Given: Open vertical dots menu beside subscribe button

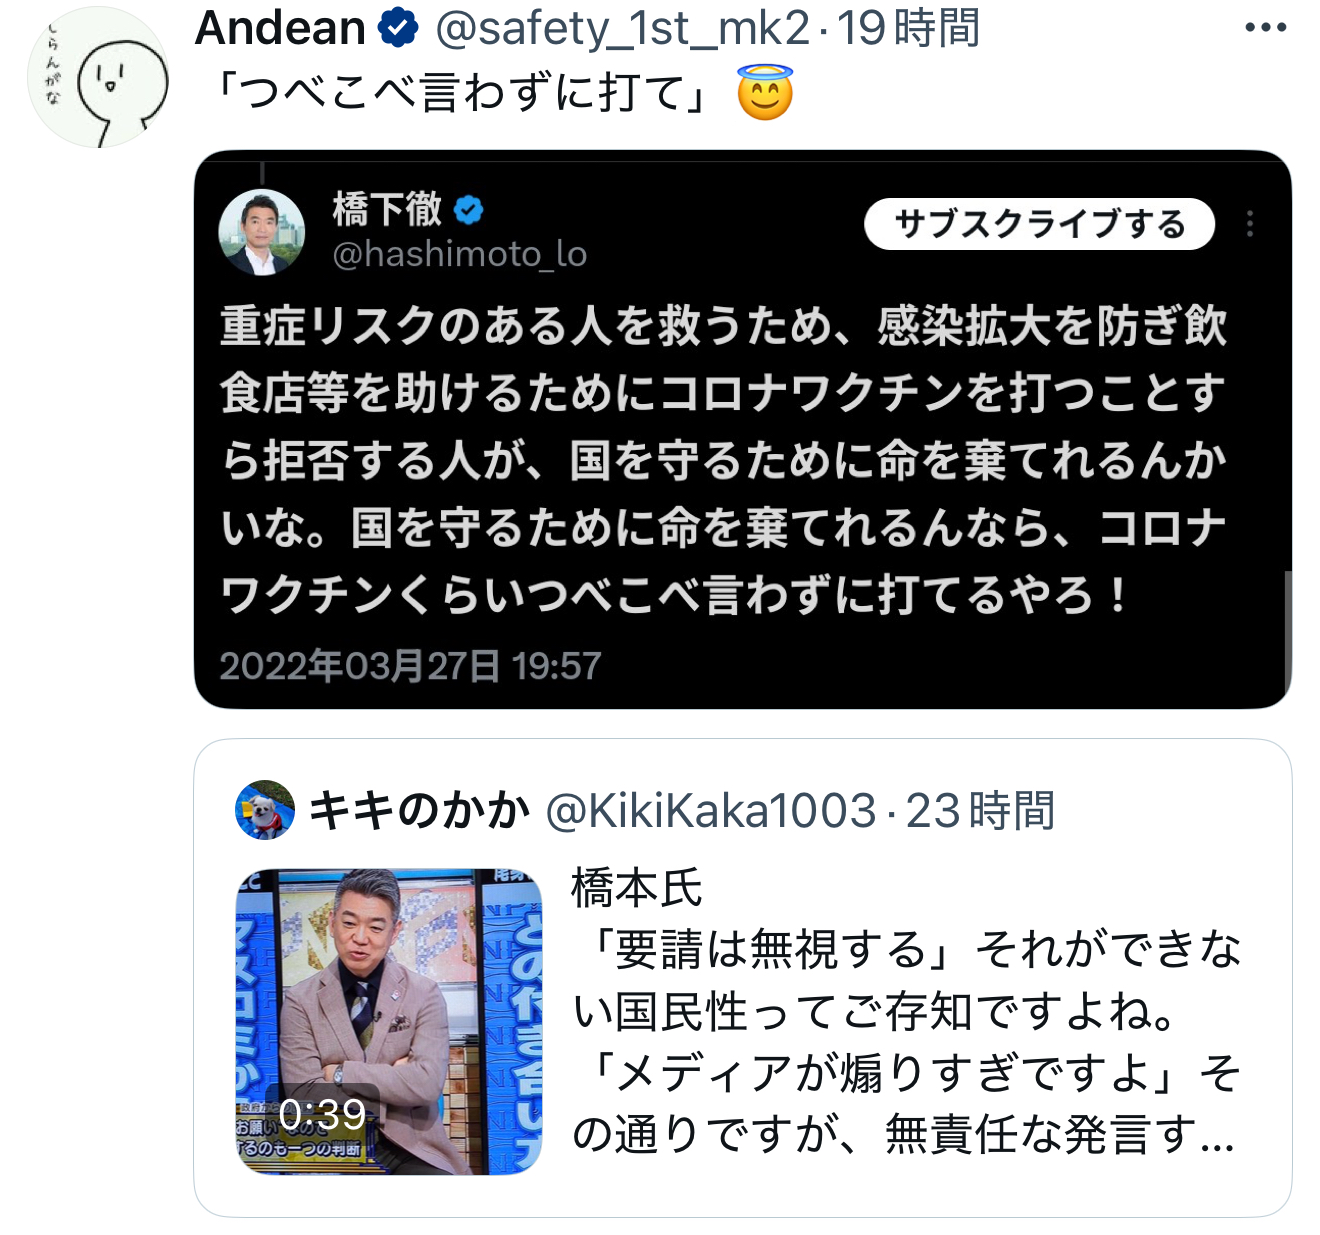Looking at the screenshot, I should coord(1250,224).
